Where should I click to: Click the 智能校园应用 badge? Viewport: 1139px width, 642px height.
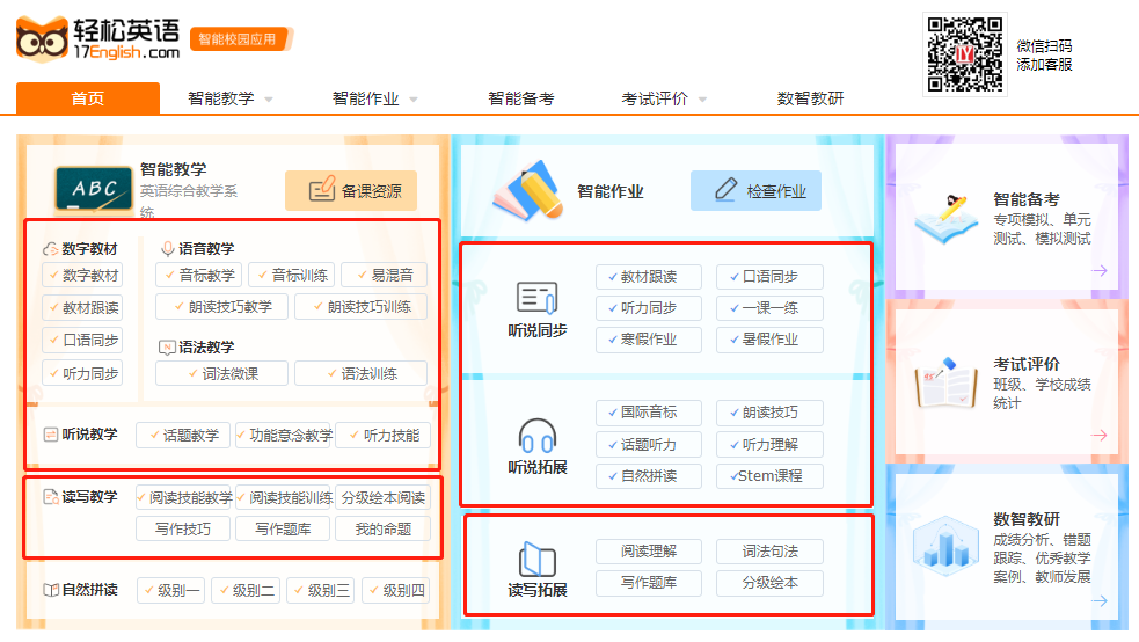240,39
